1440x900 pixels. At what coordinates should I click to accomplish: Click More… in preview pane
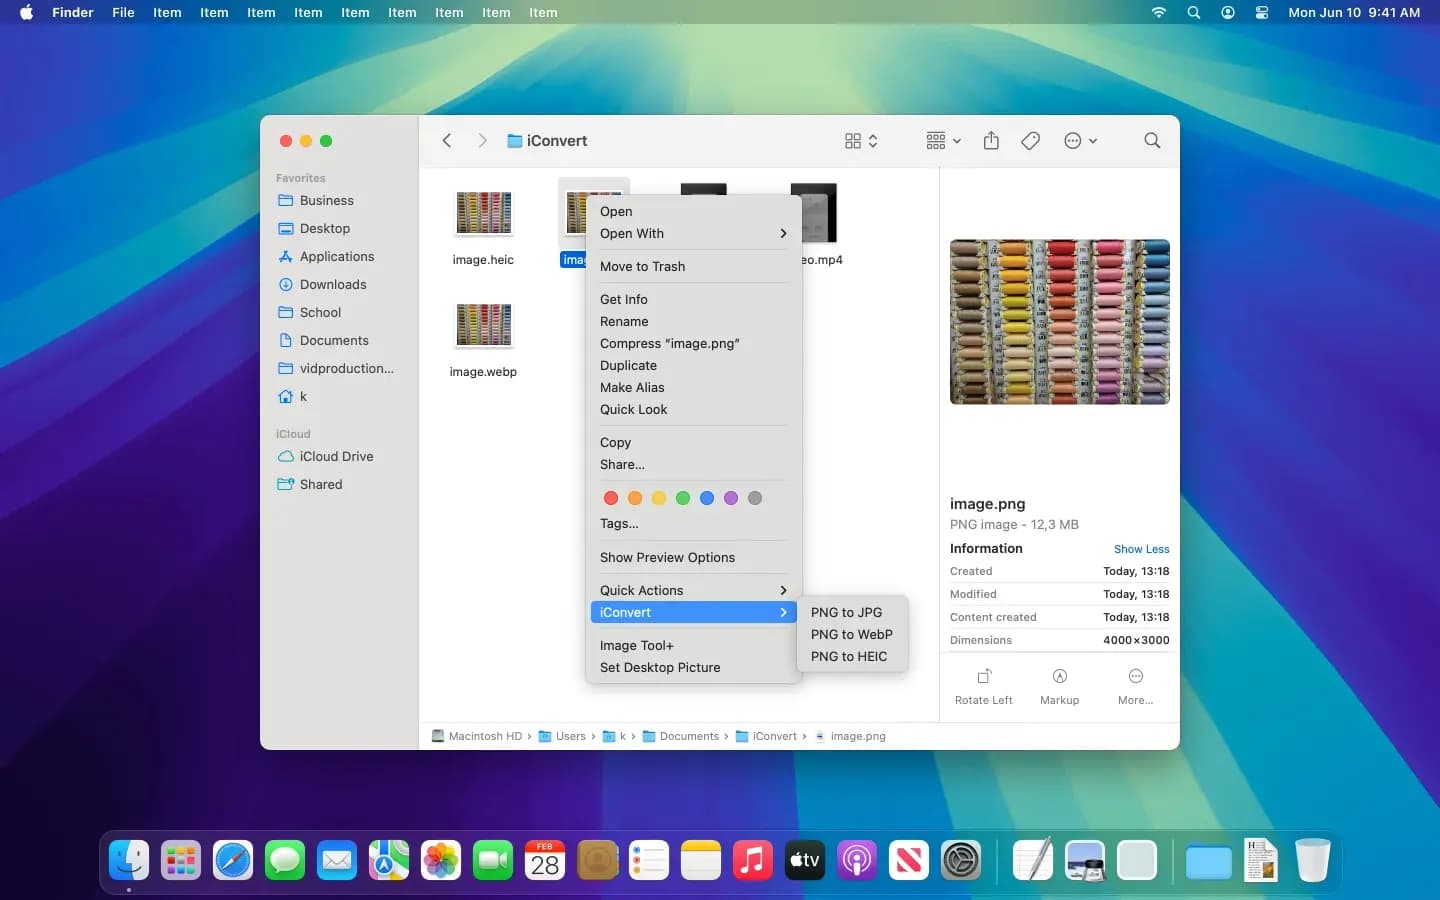(1136, 686)
